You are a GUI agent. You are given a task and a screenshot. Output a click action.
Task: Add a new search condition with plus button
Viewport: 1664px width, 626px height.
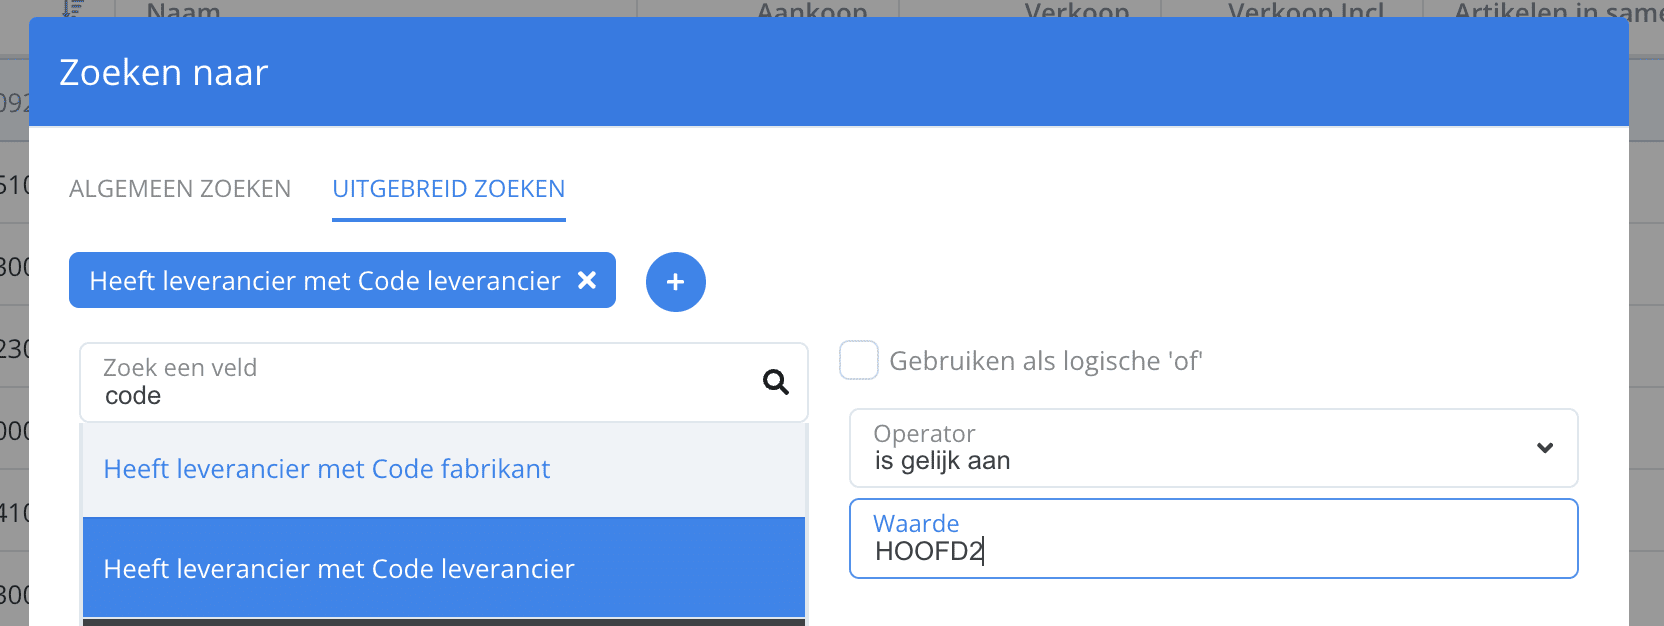pos(676,282)
